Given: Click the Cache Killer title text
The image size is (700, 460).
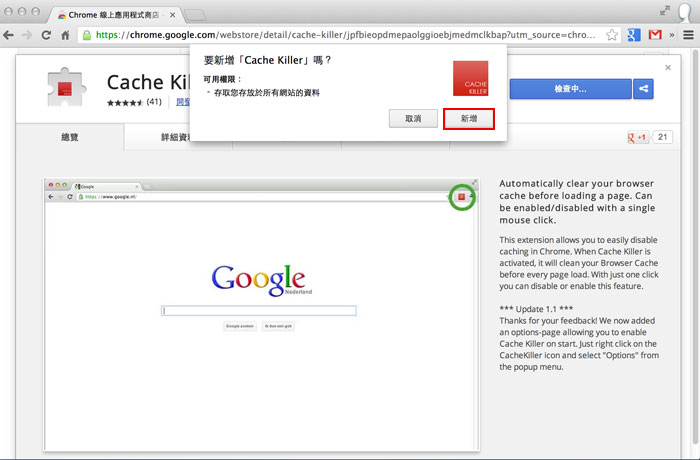Looking at the screenshot, I should pos(148,82).
